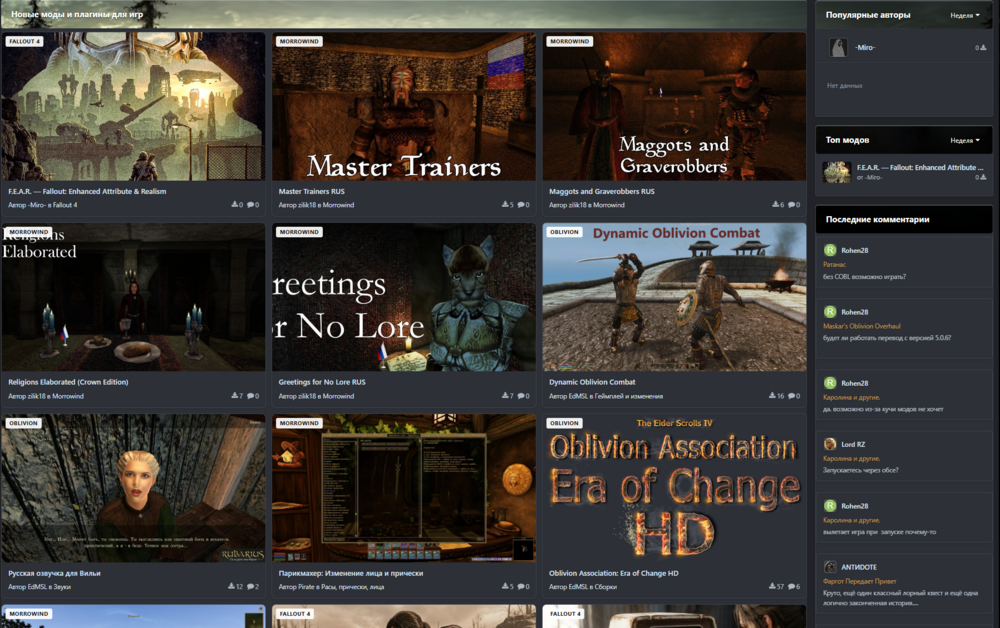Click the download icon on the Greetings for No Lore RUS card
This screenshot has width=1000, height=628.
505,396
